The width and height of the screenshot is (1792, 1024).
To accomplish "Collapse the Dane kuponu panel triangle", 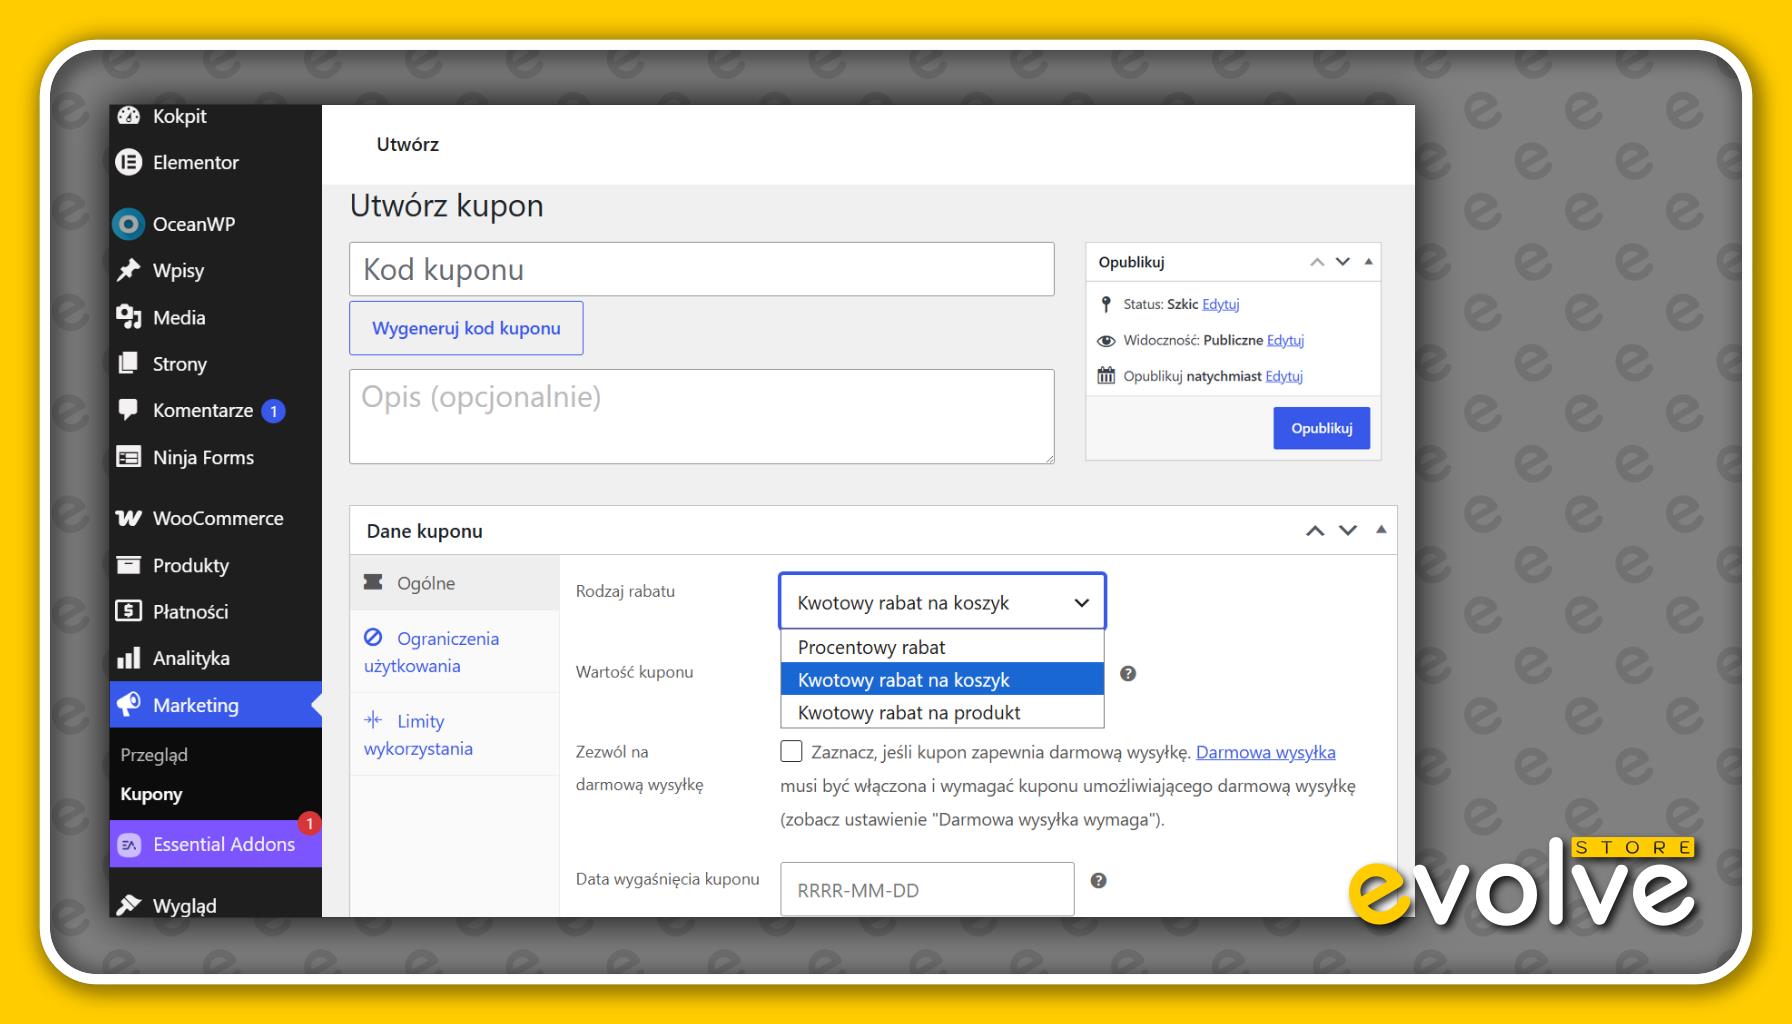I will tap(1381, 530).
